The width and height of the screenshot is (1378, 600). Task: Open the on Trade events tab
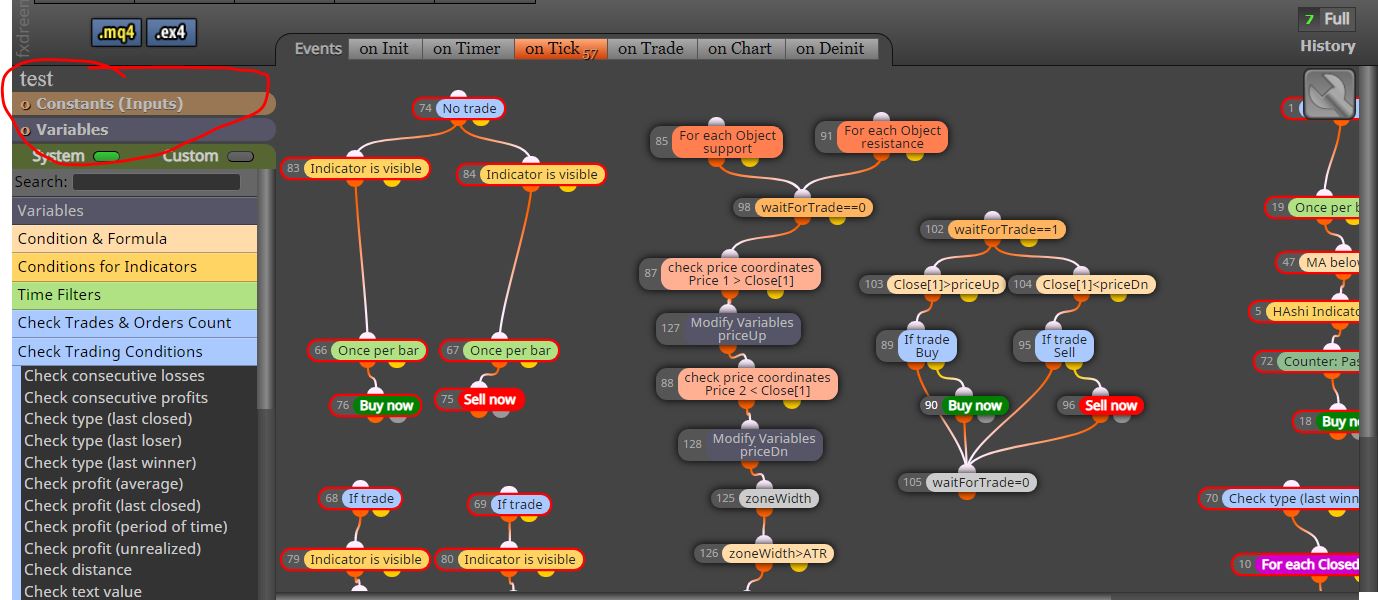651,48
